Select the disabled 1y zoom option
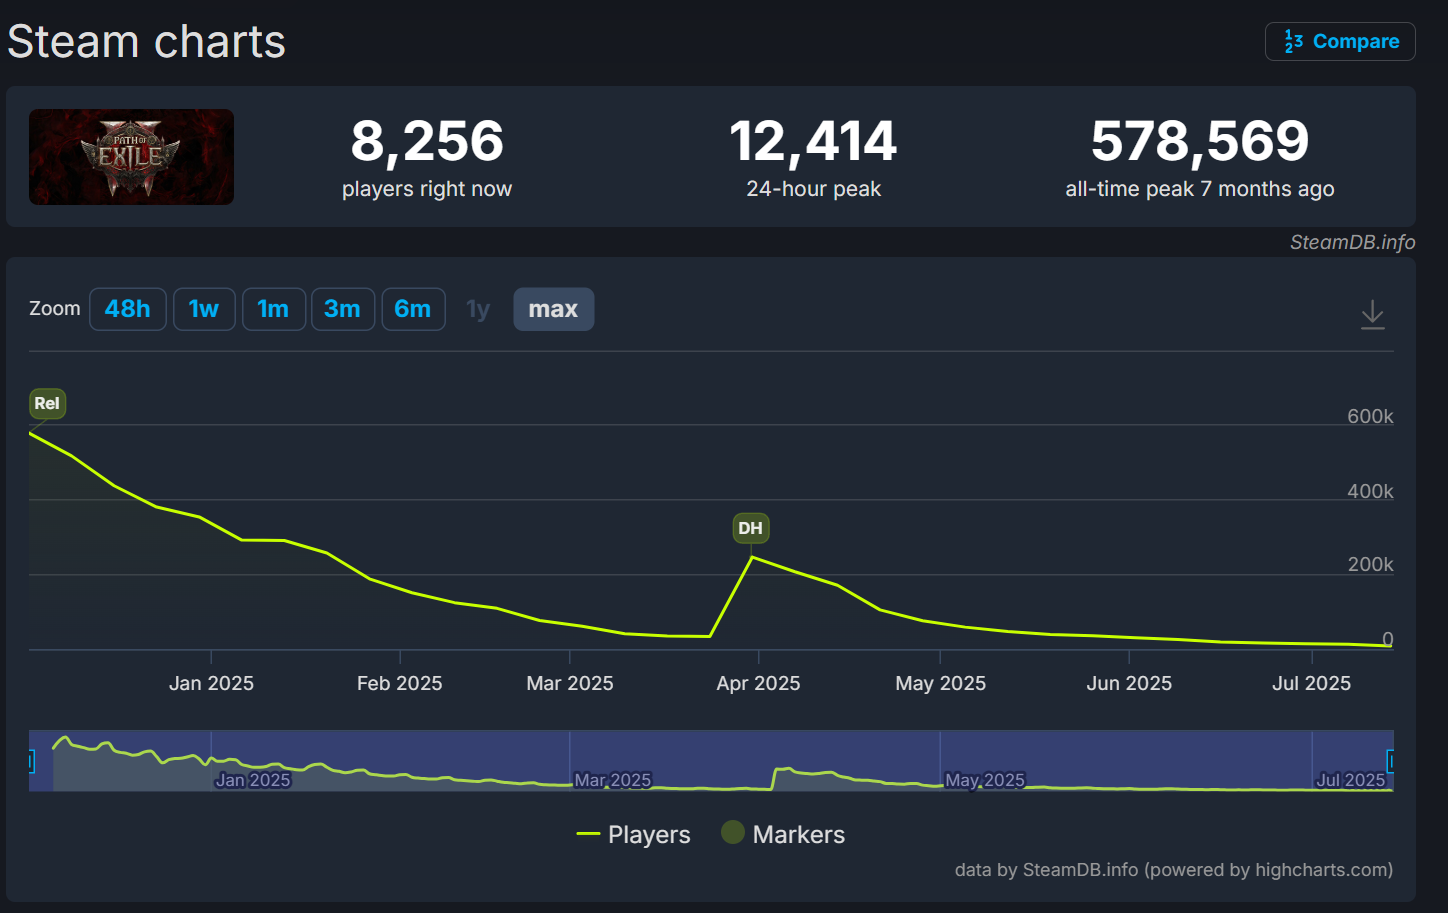 point(478,309)
